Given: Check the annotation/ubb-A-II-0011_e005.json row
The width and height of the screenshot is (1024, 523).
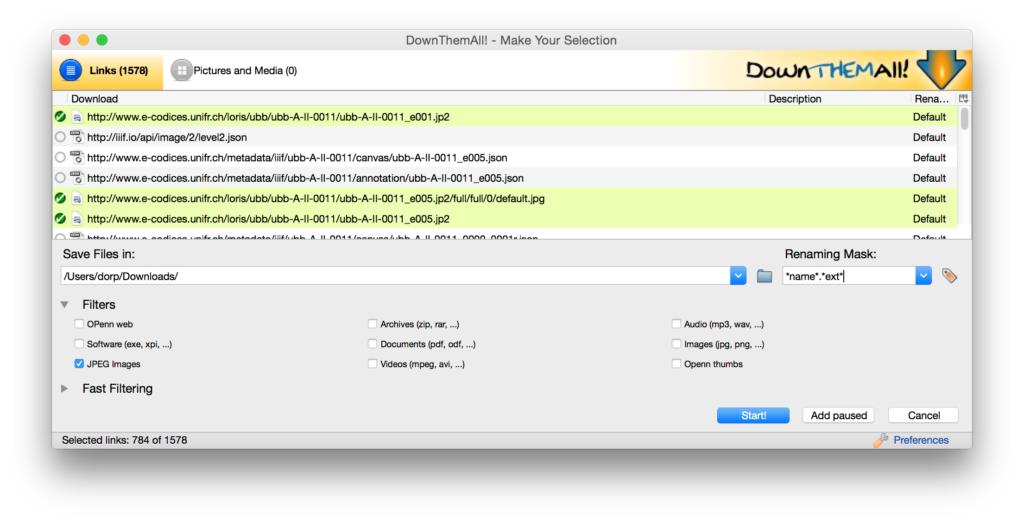Looking at the screenshot, I should tap(60, 178).
